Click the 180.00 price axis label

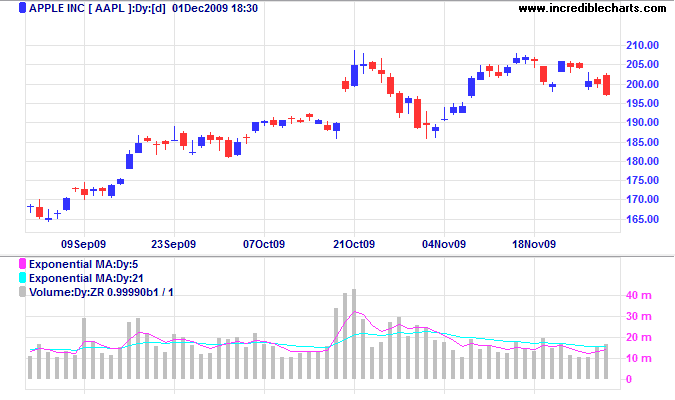pos(642,161)
